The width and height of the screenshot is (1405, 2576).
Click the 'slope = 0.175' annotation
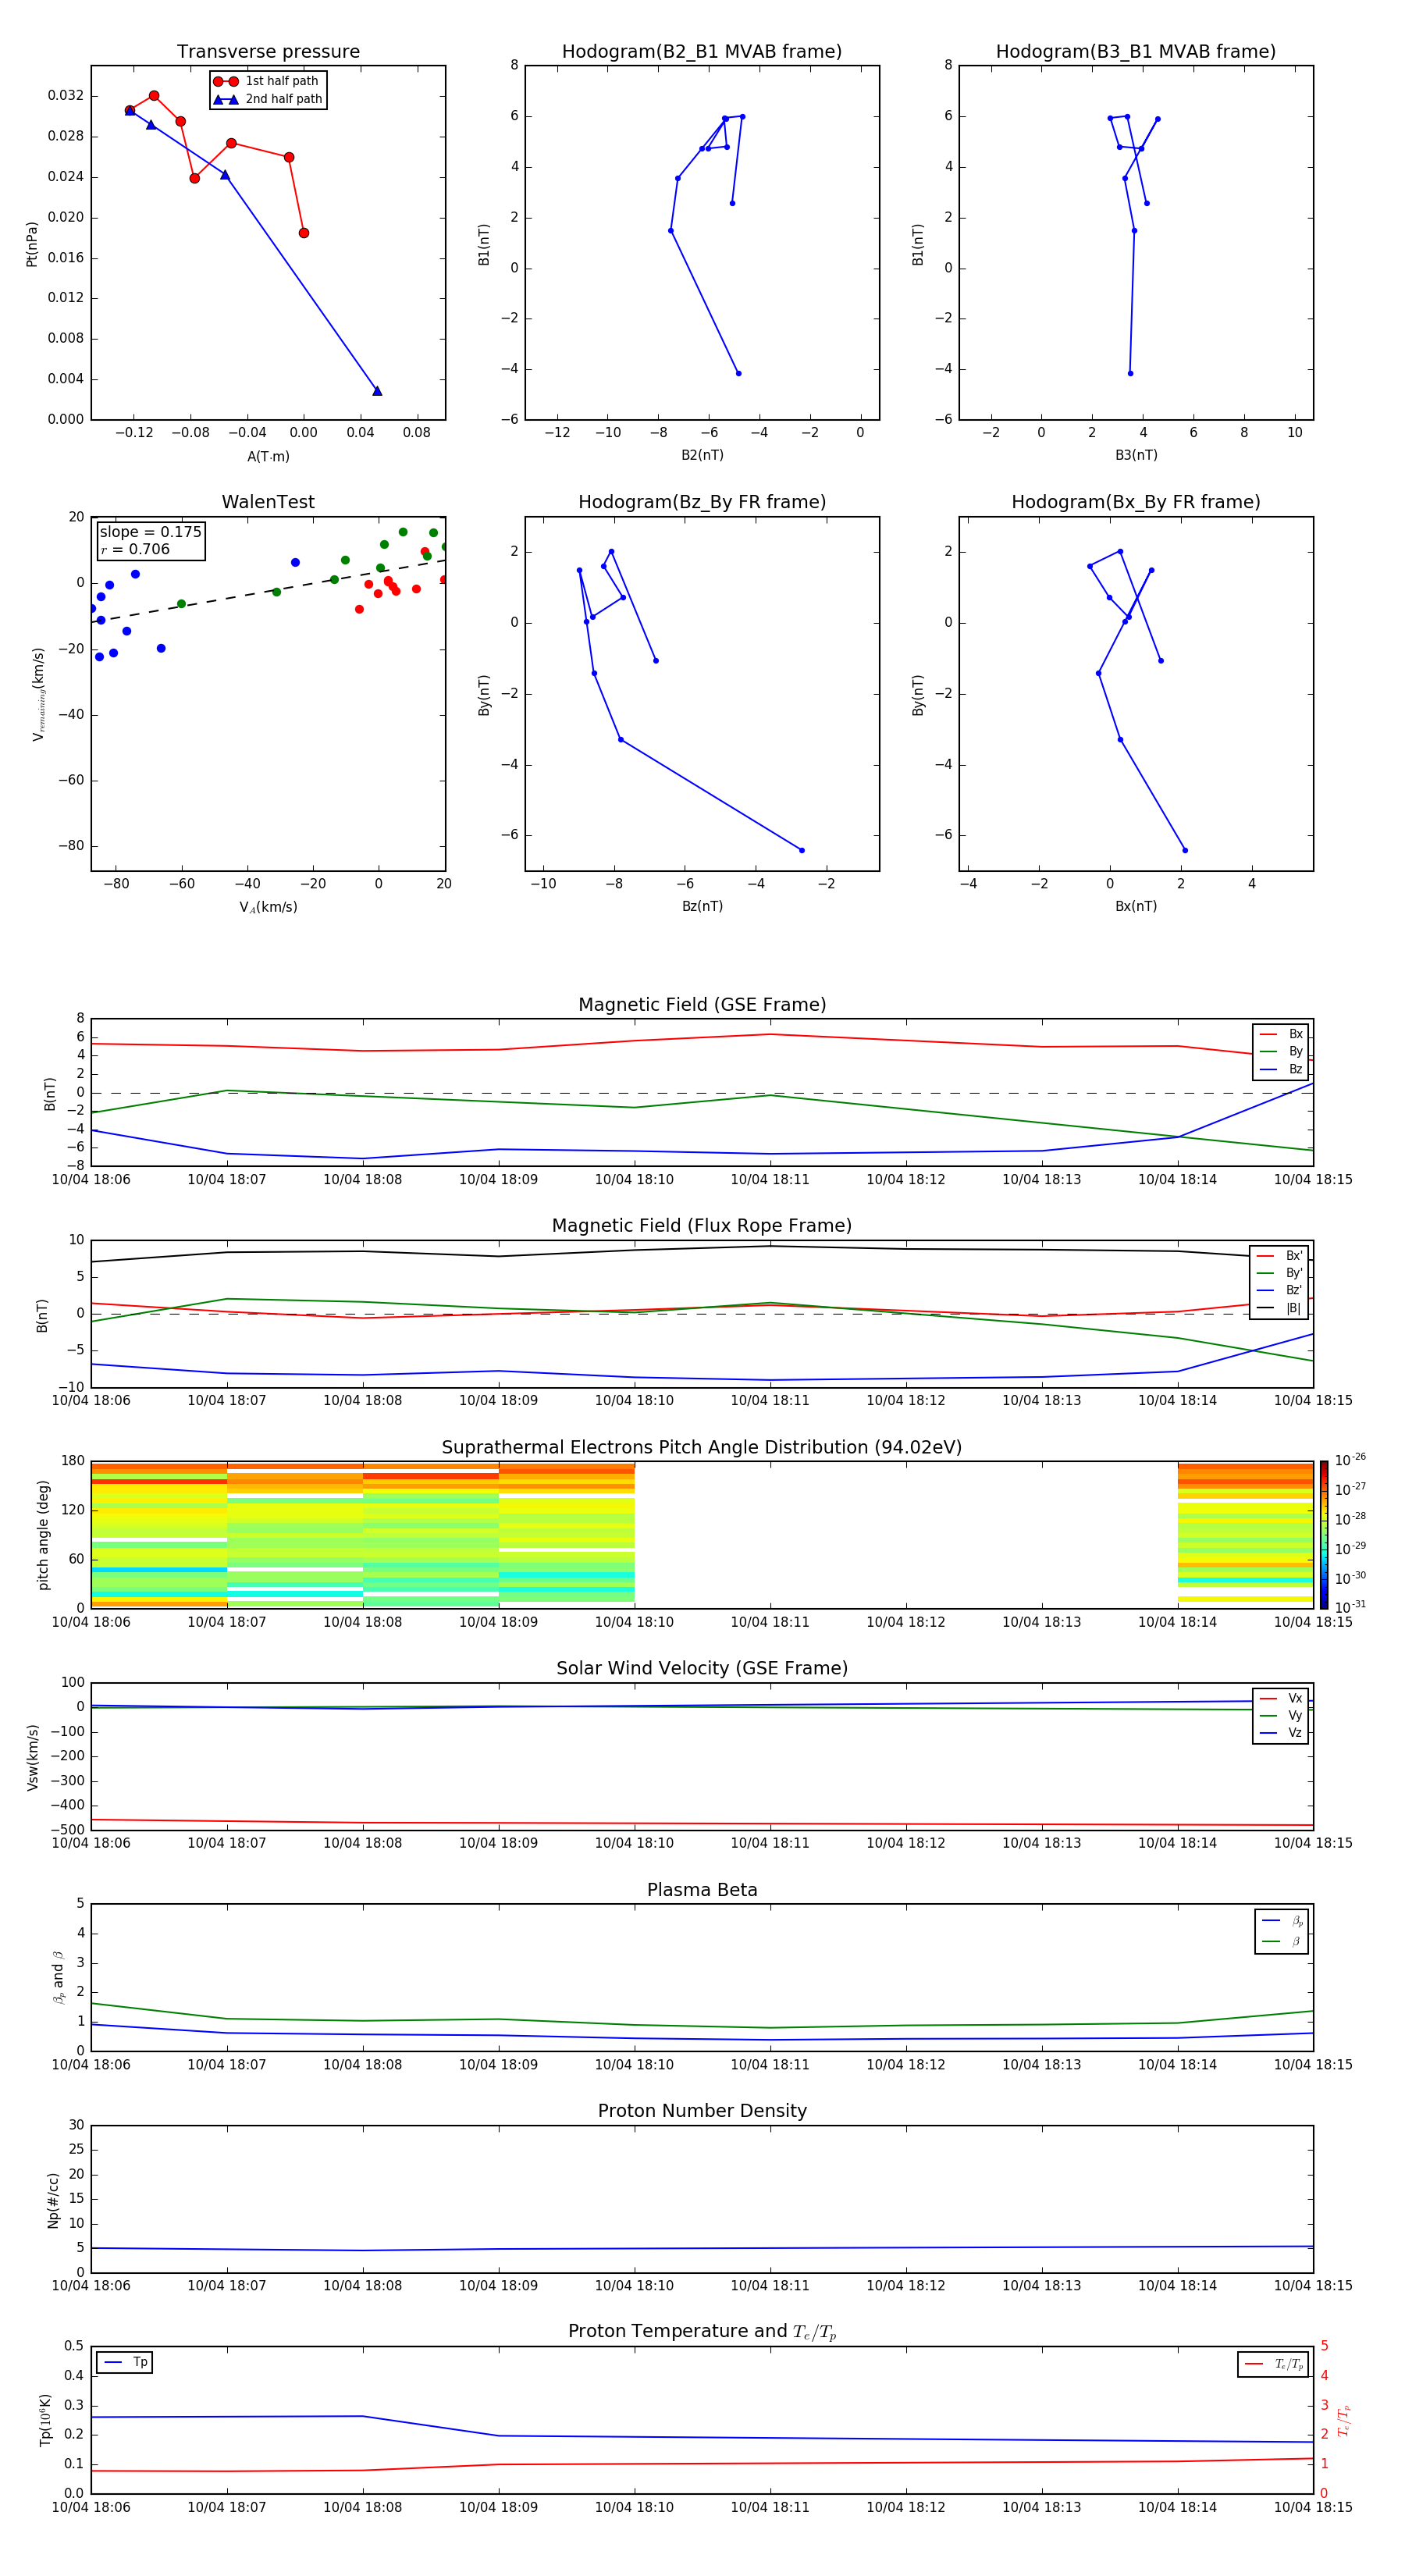point(150,532)
